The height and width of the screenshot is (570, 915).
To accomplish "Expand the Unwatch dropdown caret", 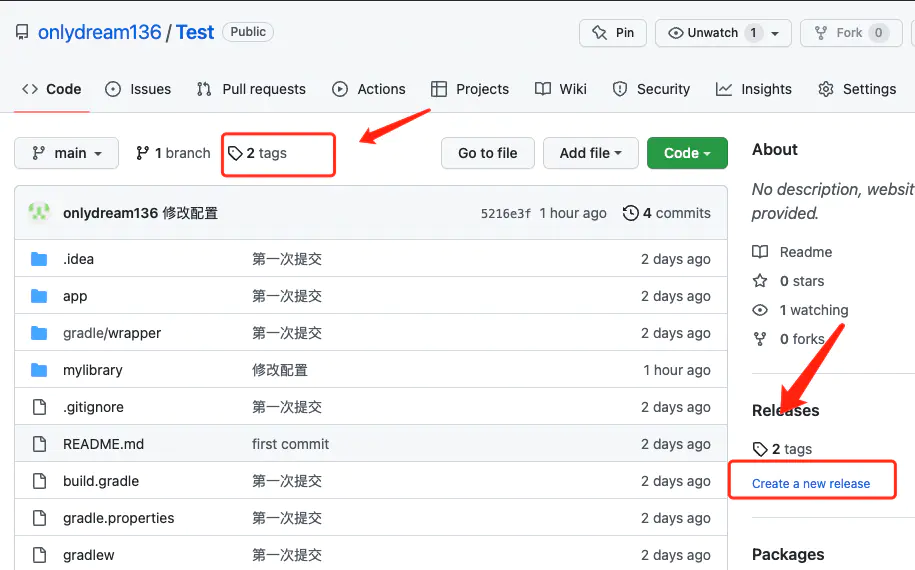I will point(775,33).
